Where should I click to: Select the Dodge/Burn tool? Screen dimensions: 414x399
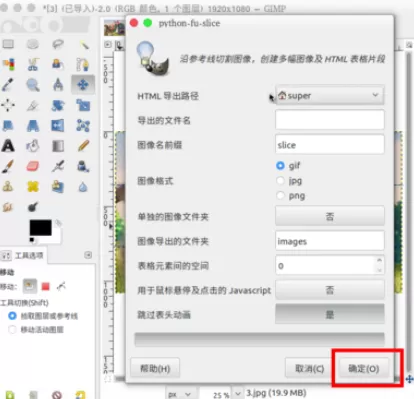coord(33,207)
